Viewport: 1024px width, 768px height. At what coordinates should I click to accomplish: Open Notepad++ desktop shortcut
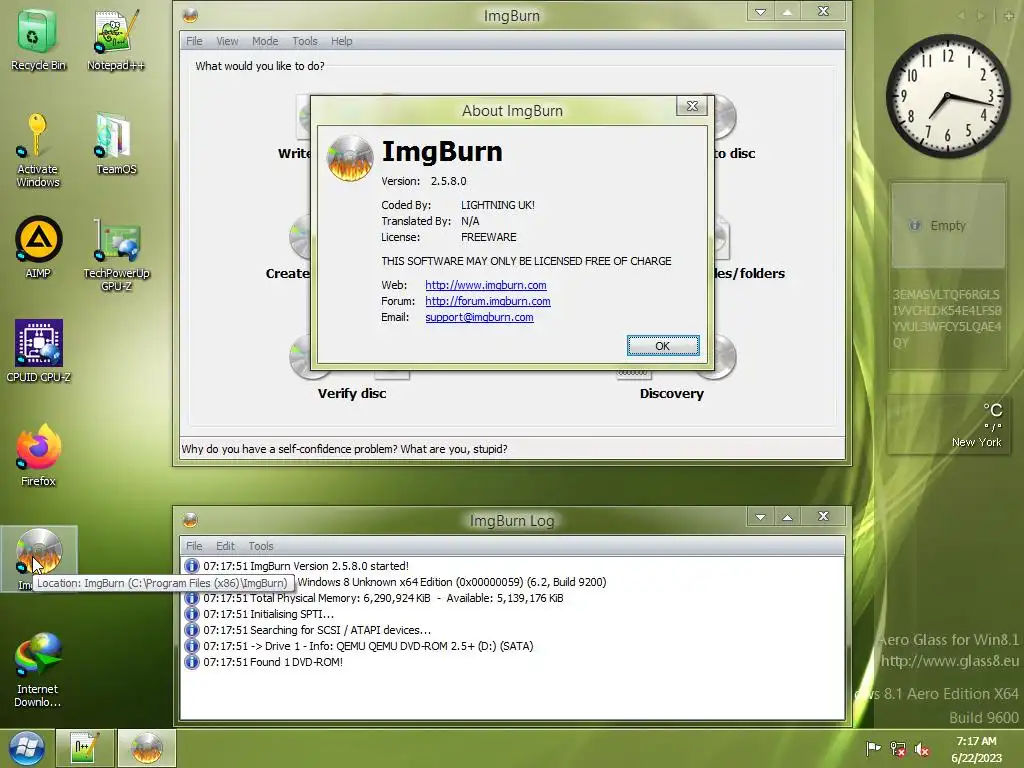[x=116, y=37]
